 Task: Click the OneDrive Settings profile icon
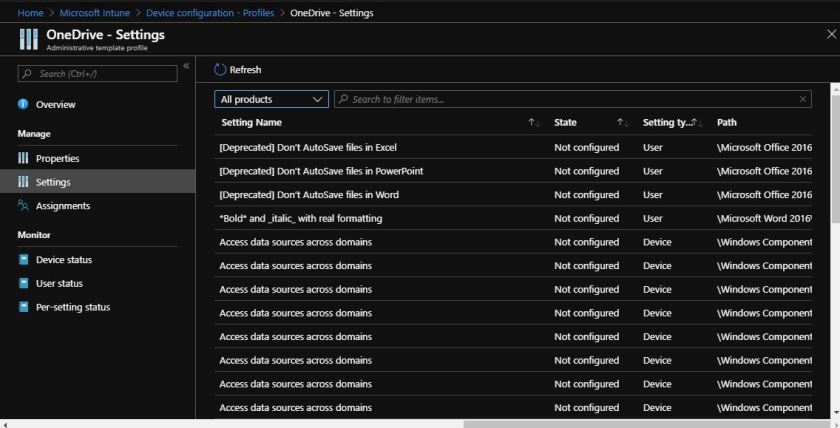(28, 39)
